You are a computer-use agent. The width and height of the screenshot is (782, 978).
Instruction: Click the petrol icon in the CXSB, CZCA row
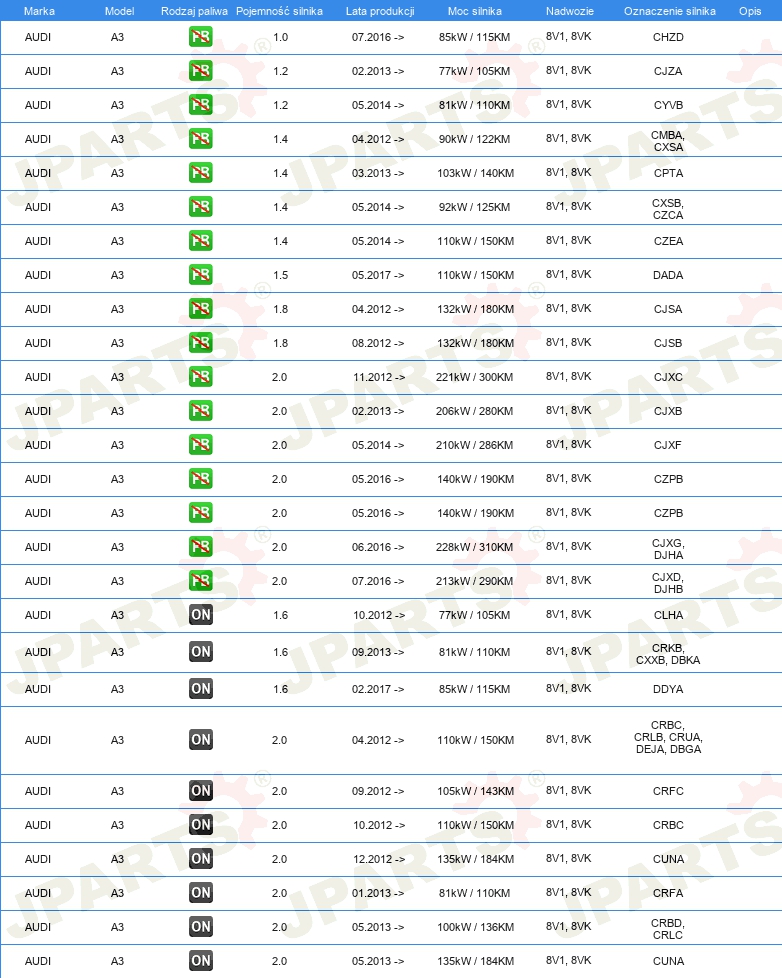(200, 206)
